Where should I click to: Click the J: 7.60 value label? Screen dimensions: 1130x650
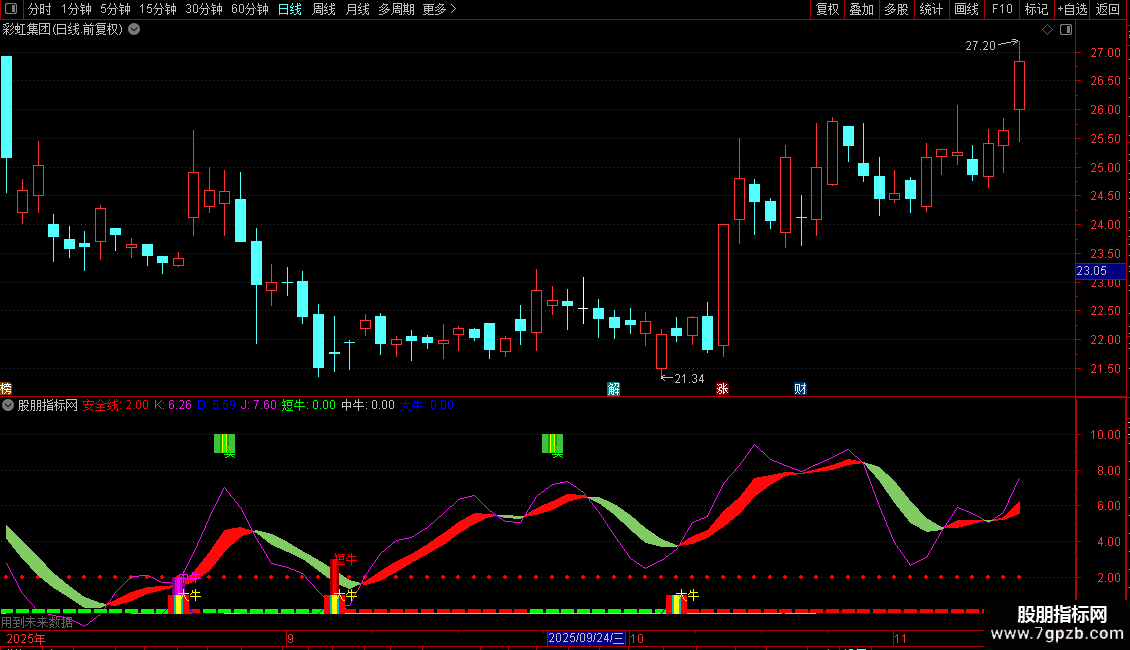(x=259, y=405)
